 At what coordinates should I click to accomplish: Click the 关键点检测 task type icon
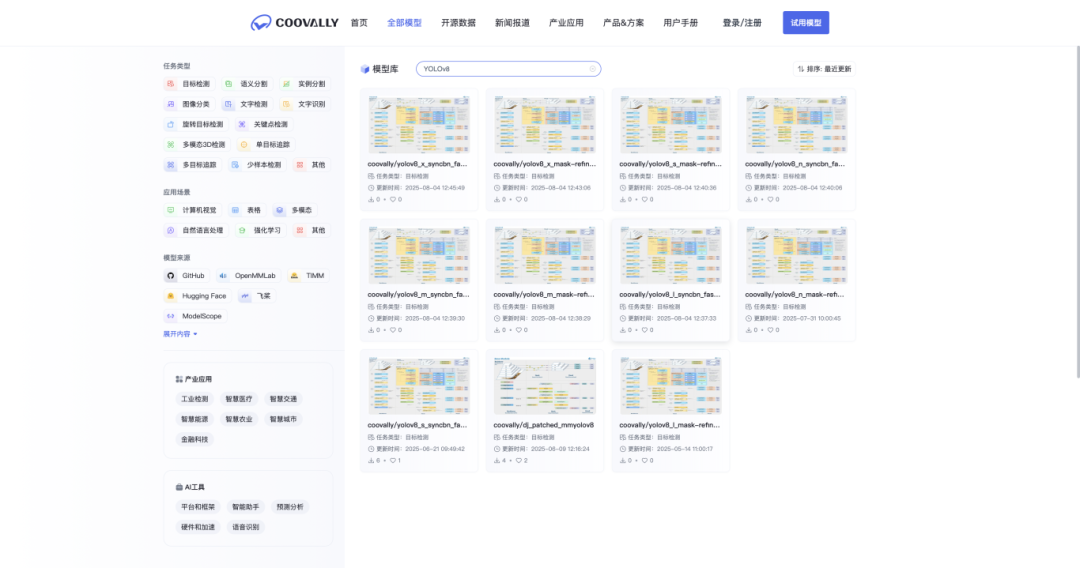242,125
